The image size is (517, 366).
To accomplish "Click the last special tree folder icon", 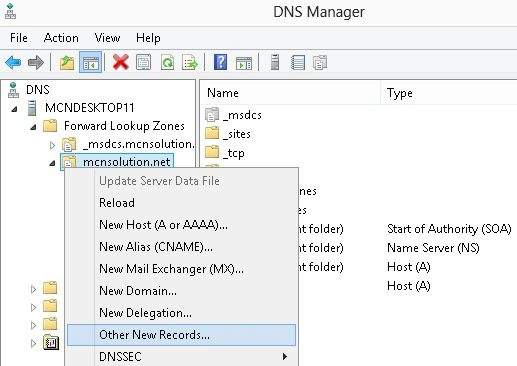I will pos(51,342).
